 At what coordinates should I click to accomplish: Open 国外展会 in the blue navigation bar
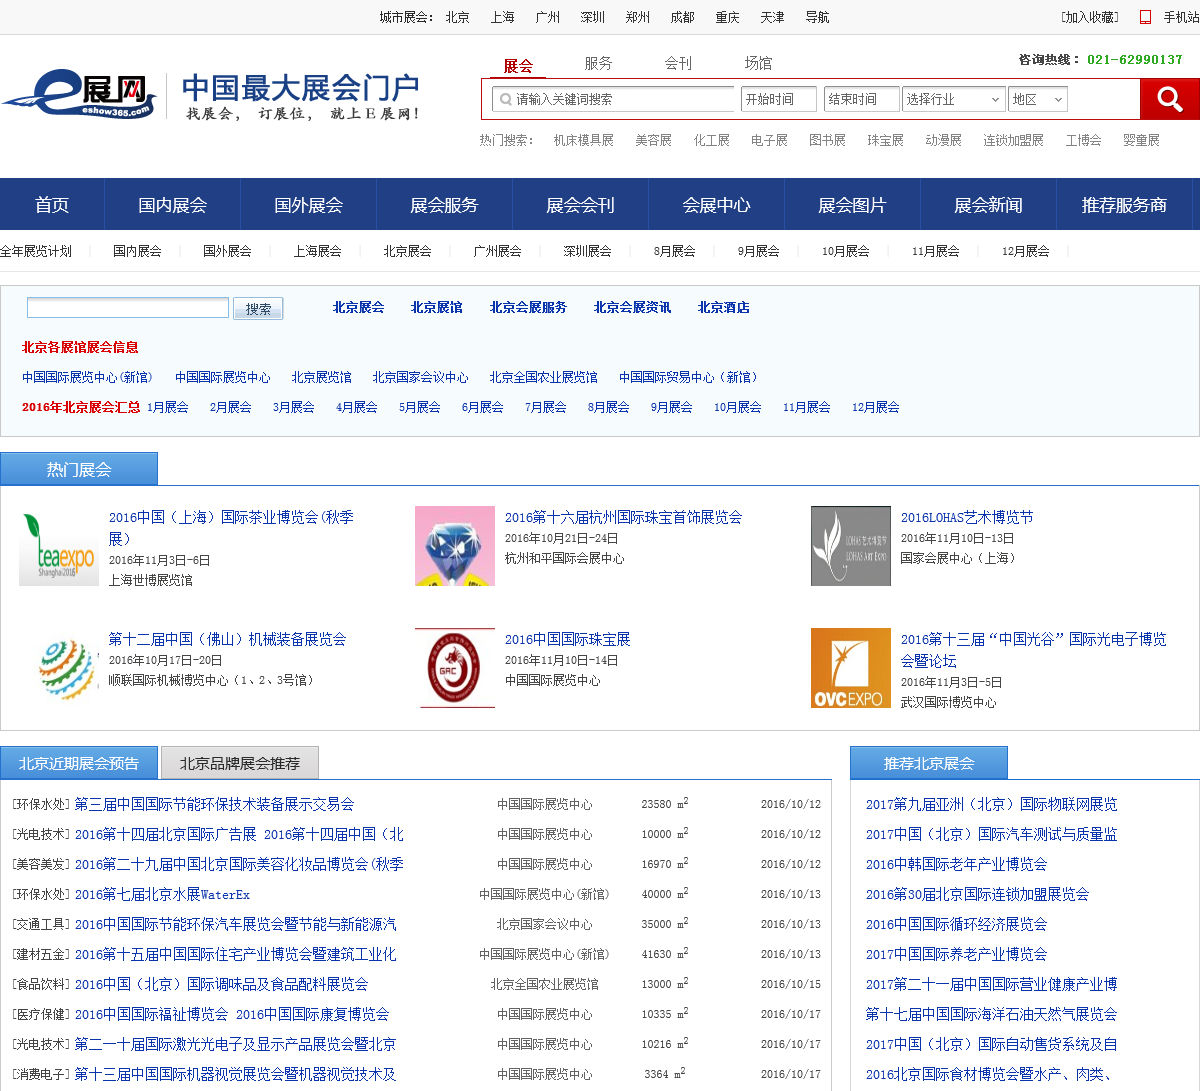(308, 205)
